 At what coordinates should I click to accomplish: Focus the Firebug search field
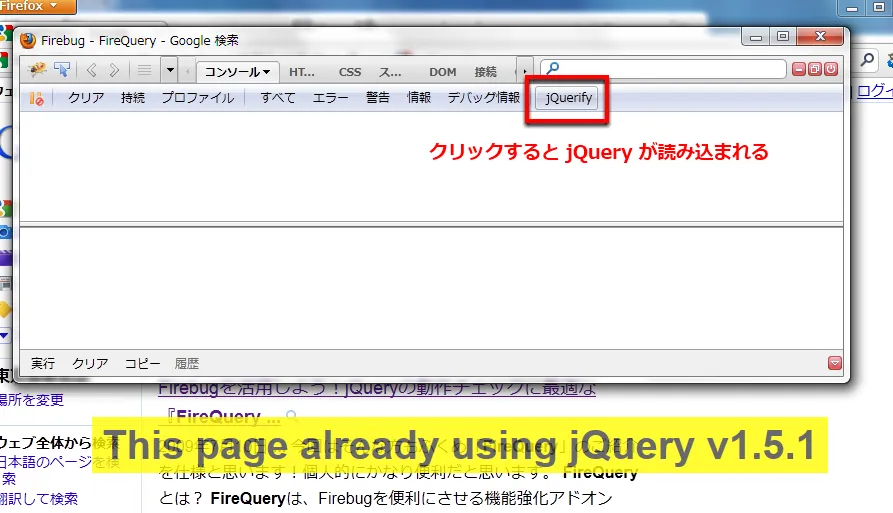pyautogui.click(x=663, y=69)
